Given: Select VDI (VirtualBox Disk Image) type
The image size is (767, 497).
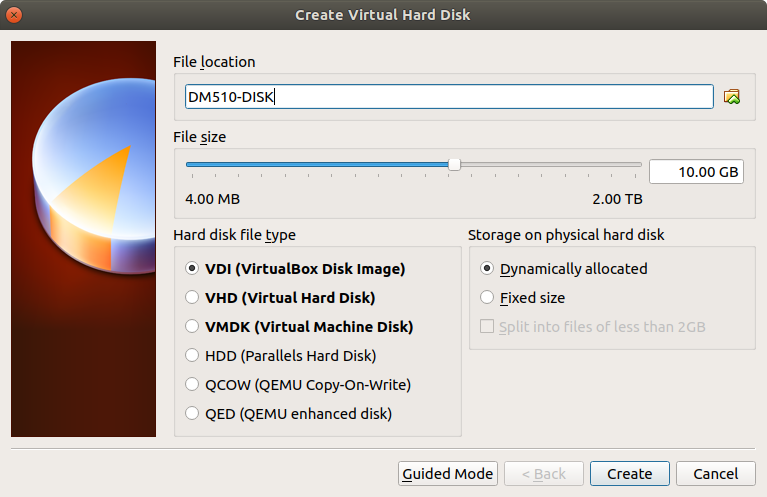Looking at the screenshot, I should click(295, 269).
